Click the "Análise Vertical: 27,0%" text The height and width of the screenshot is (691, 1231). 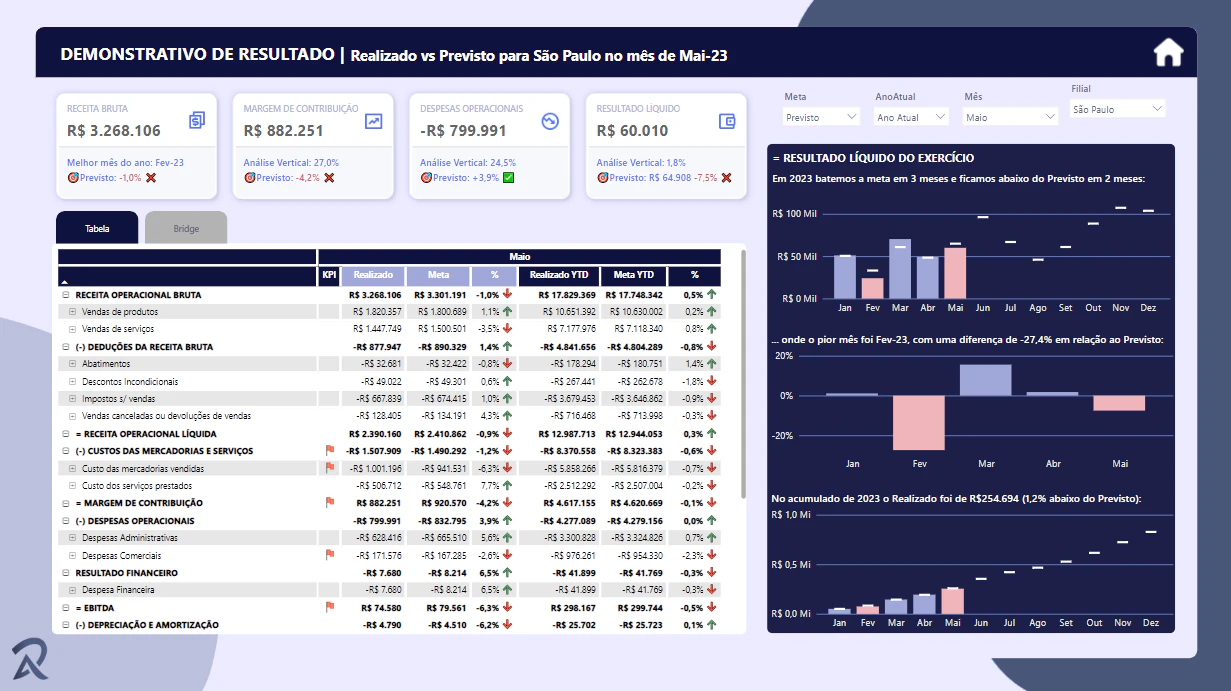[292, 162]
